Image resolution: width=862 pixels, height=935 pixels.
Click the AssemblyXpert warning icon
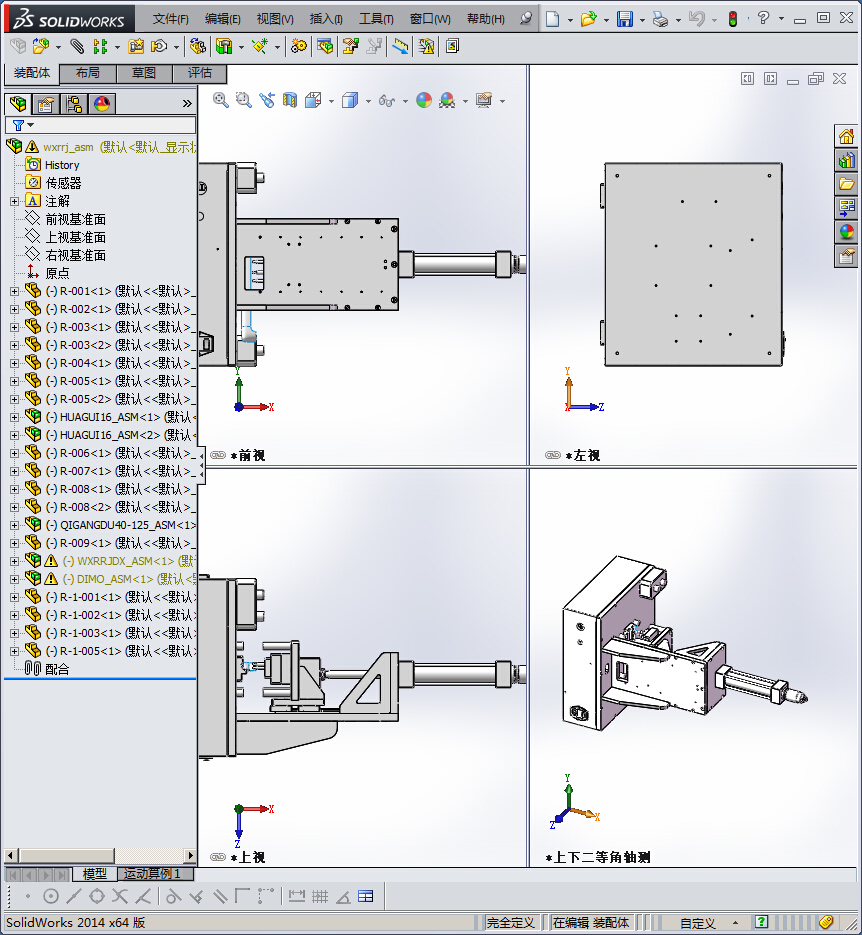(426, 46)
